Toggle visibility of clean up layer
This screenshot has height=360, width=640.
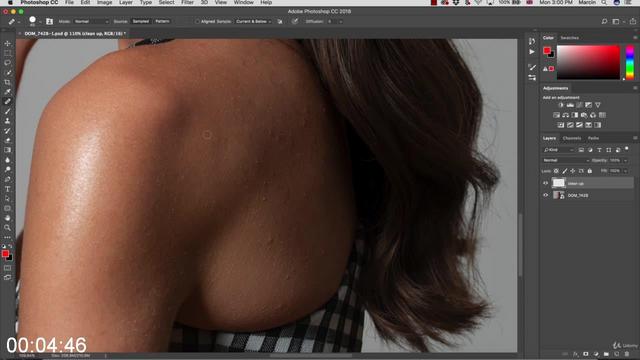click(545, 183)
